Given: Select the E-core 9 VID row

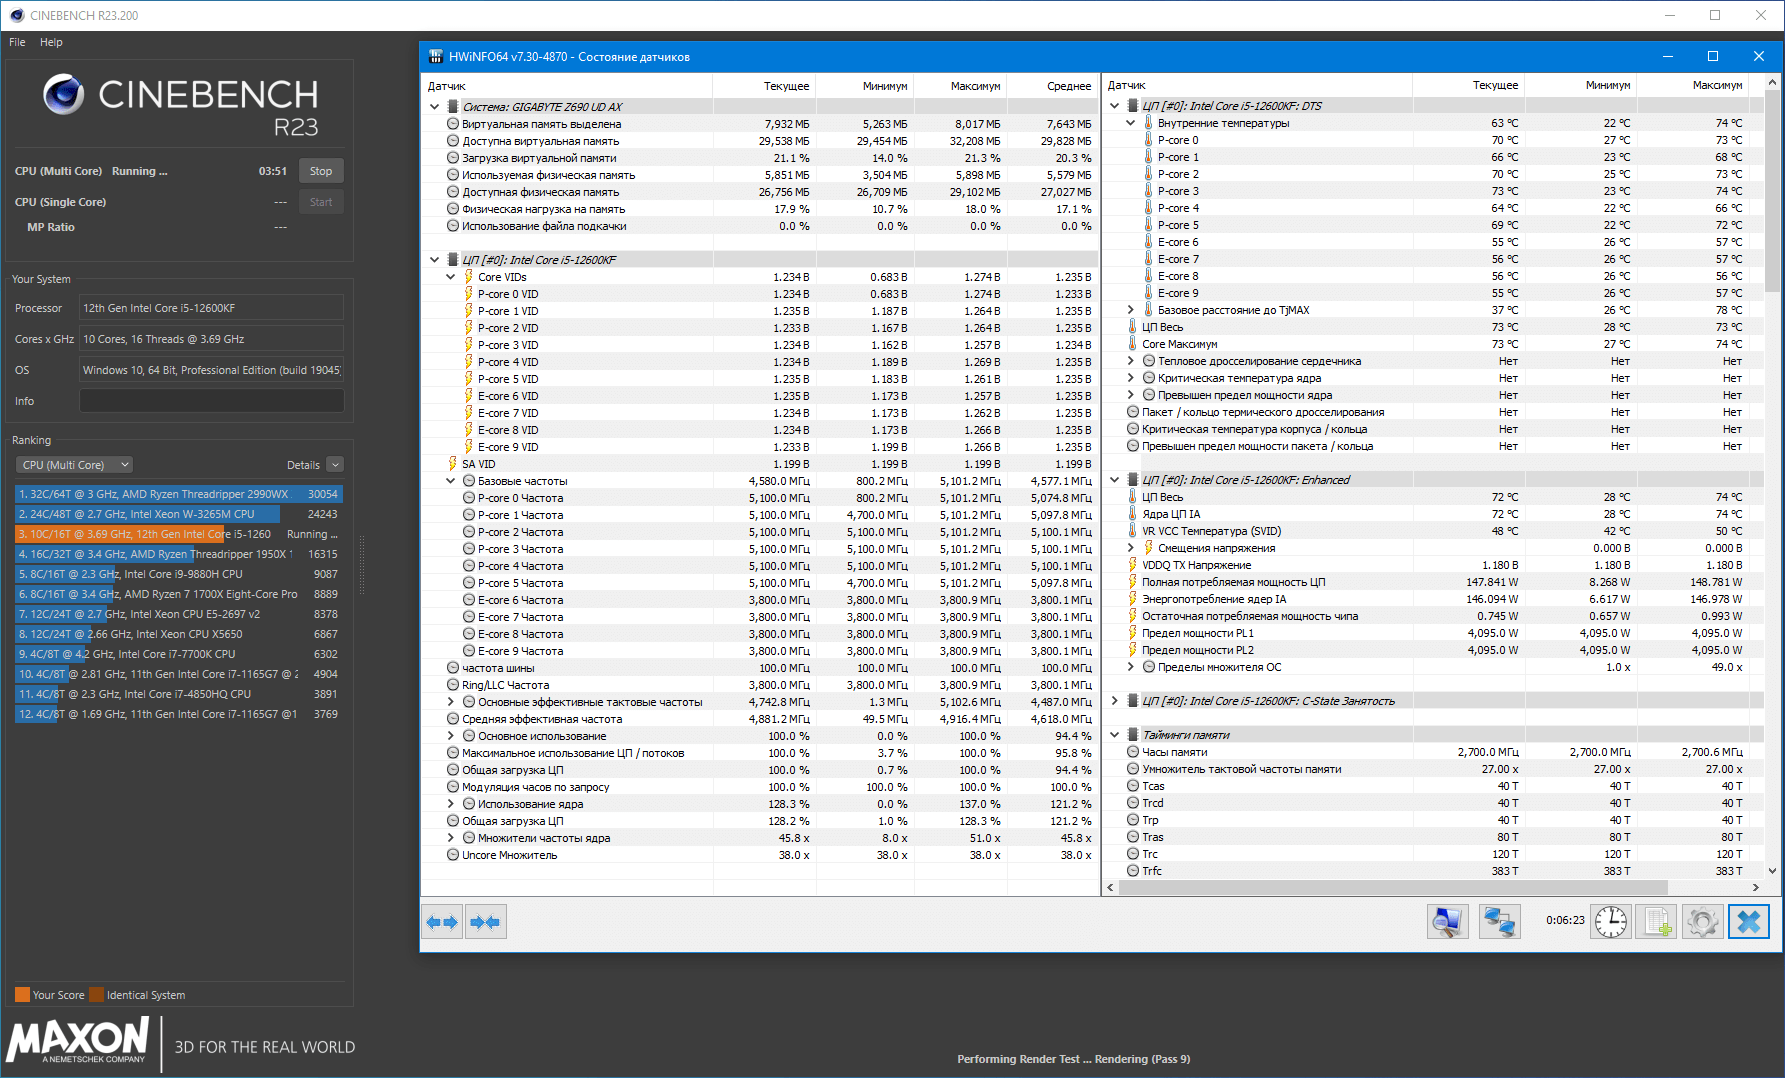Looking at the screenshot, I should tap(760, 447).
